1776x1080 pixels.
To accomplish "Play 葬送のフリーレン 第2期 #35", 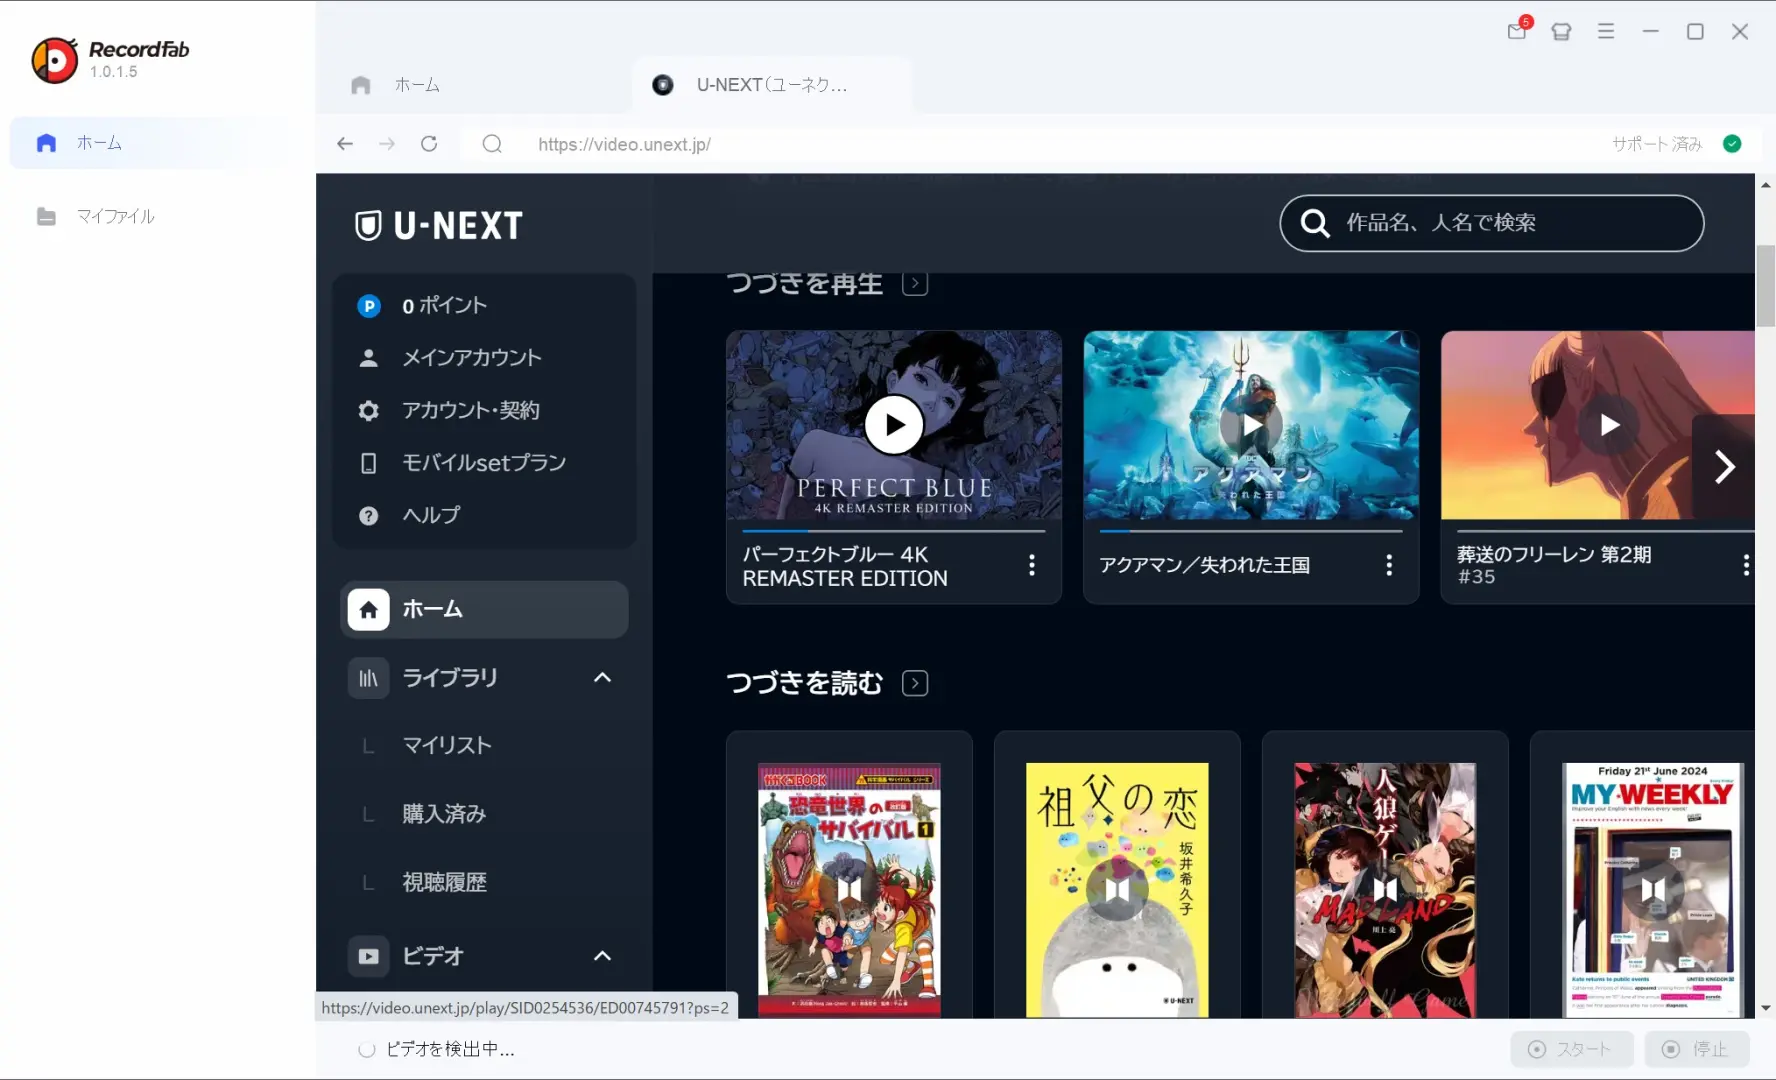I will (x=1608, y=425).
